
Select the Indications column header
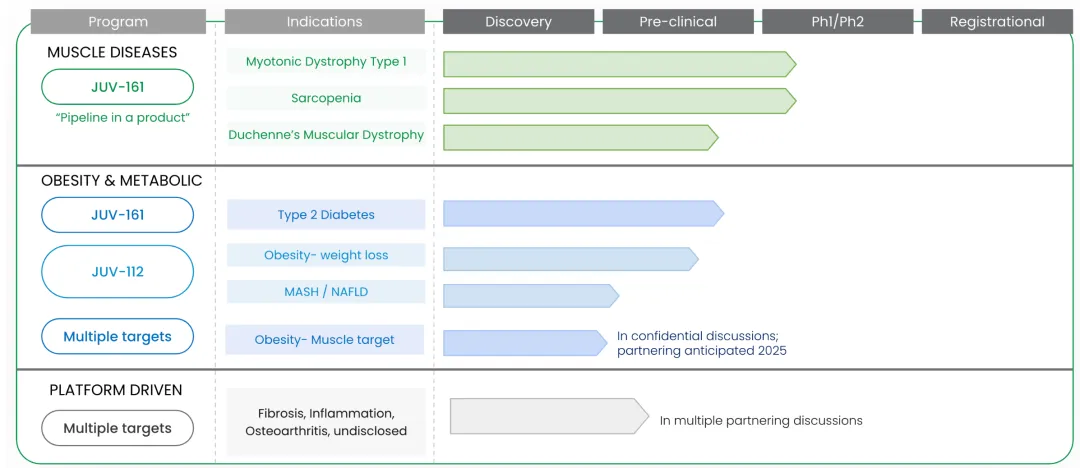tap(325, 22)
